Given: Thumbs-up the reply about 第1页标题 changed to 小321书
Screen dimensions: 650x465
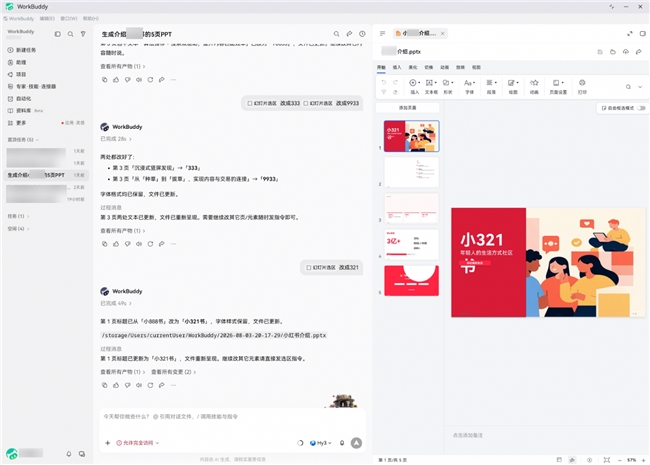Looking at the screenshot, I should (116, 385).
